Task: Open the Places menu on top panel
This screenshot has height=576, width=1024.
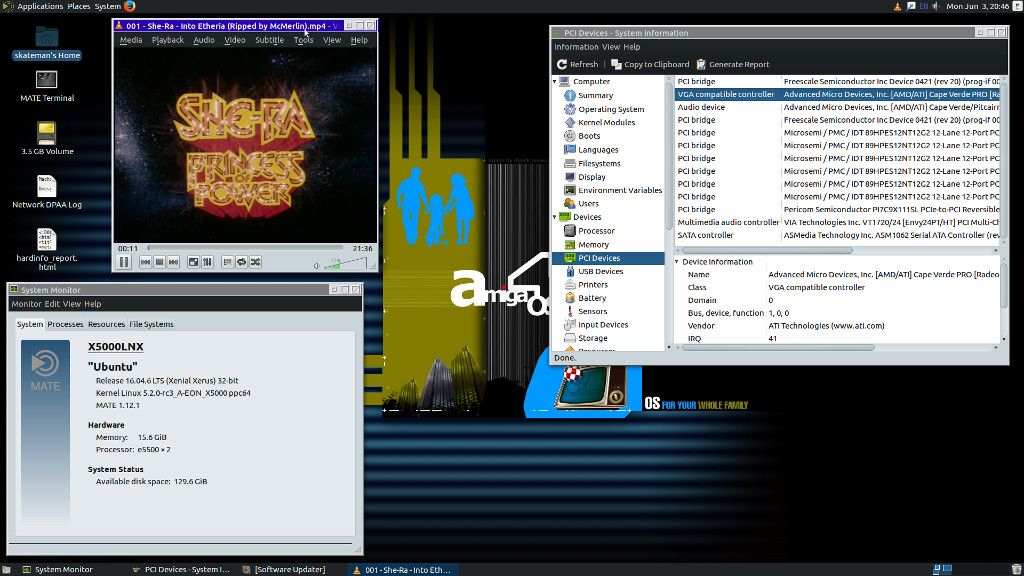Action: 78,7
